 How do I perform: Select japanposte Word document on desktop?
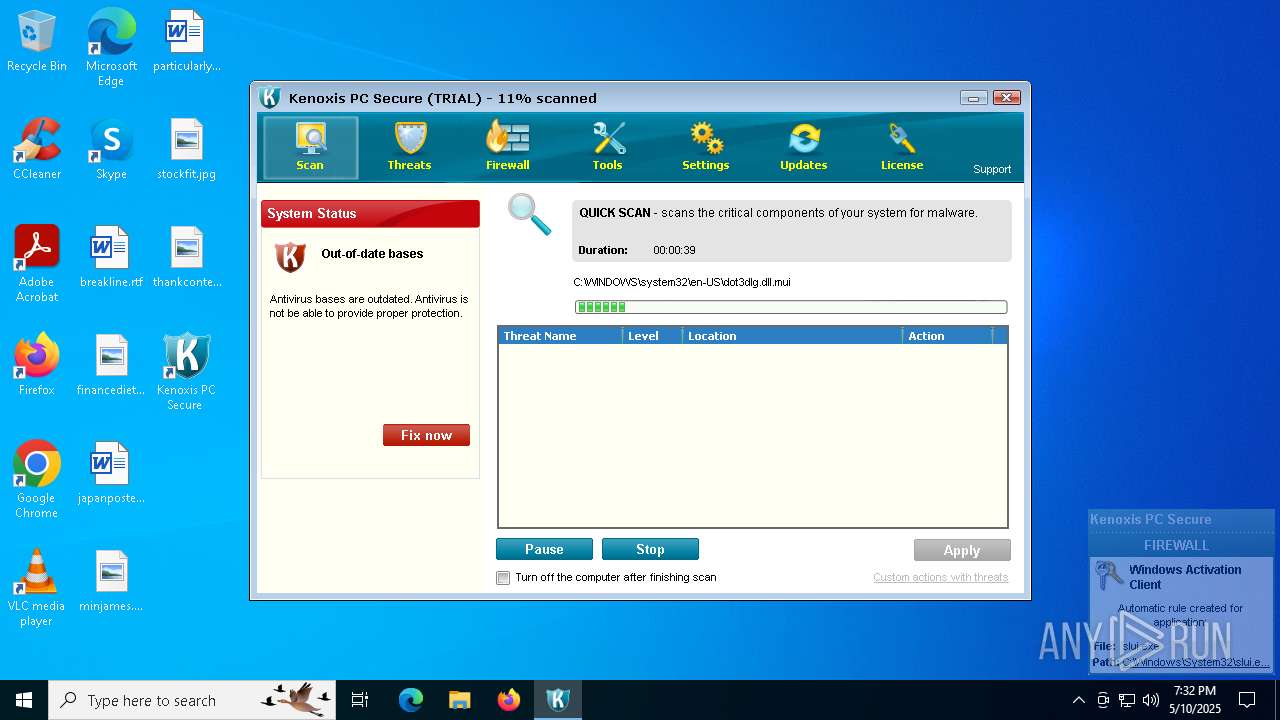(111, 474)
